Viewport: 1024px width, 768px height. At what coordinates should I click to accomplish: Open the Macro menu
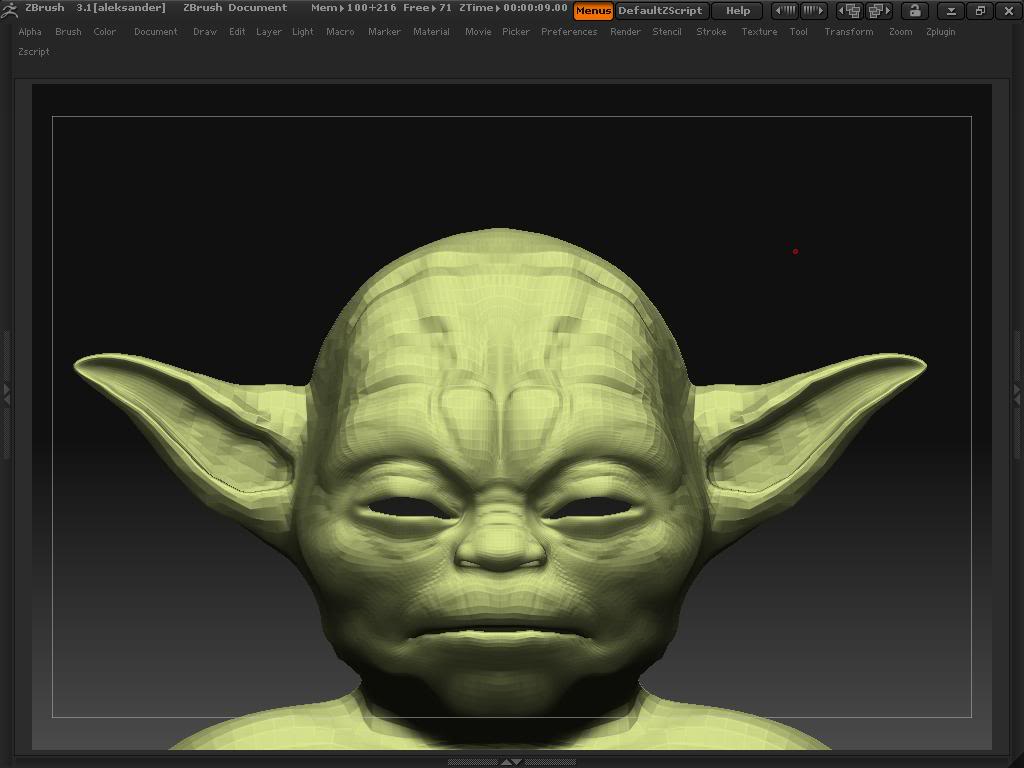[340, 31]
